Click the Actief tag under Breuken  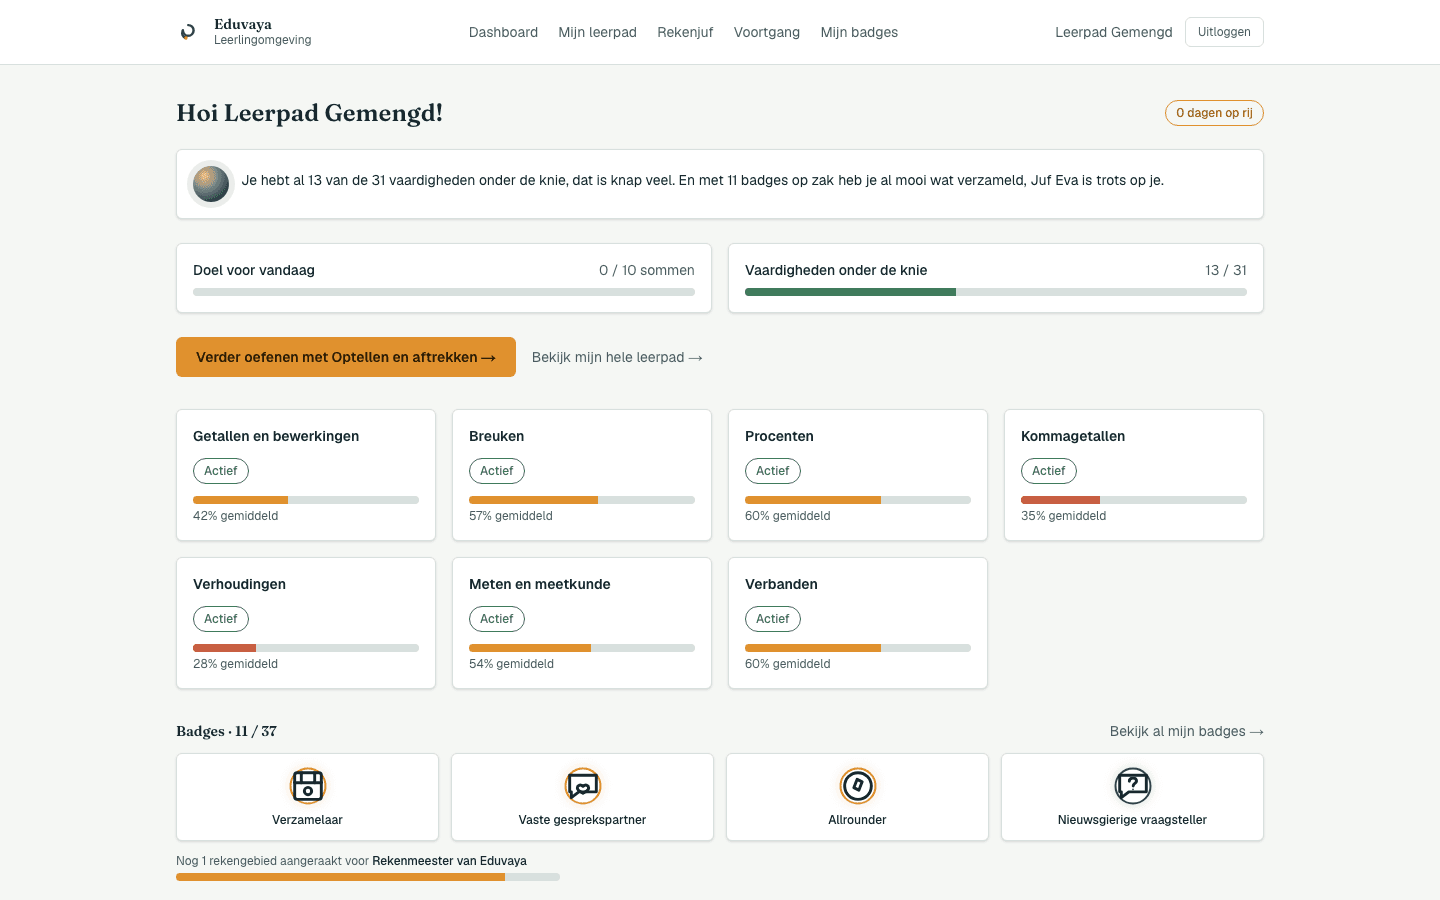497,471
